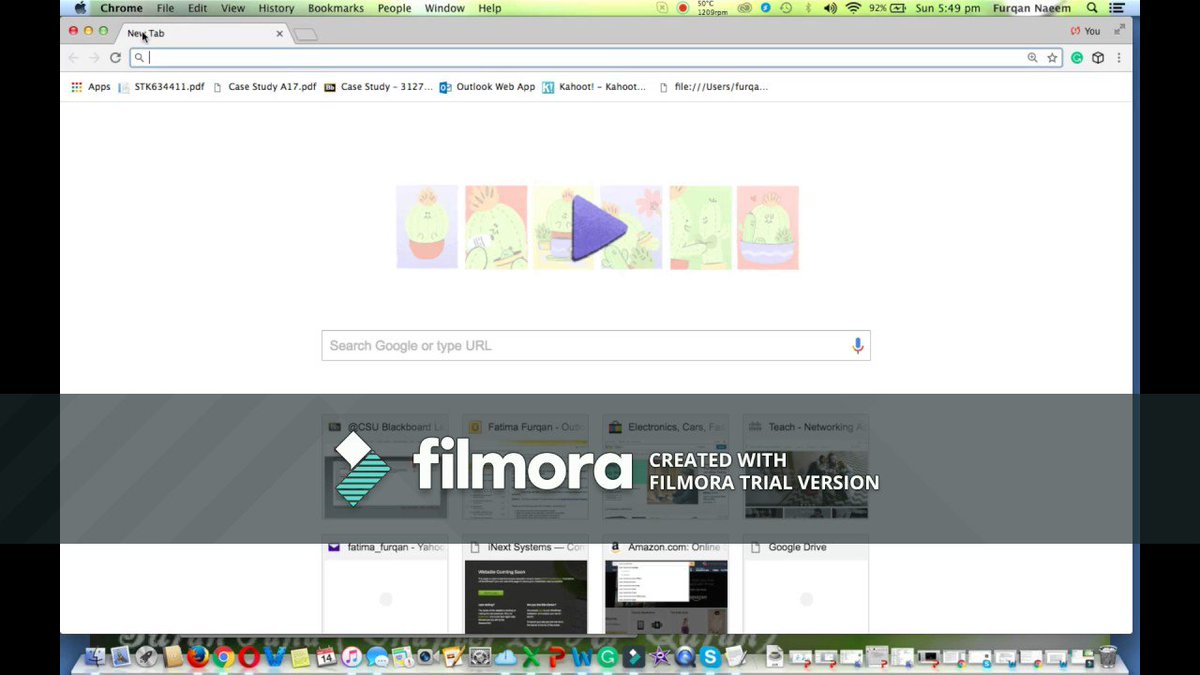Open the fatima_furqan Yahoo thumbnail
The width and height of the screenshot is (1200, 675).
coord(386,587)
